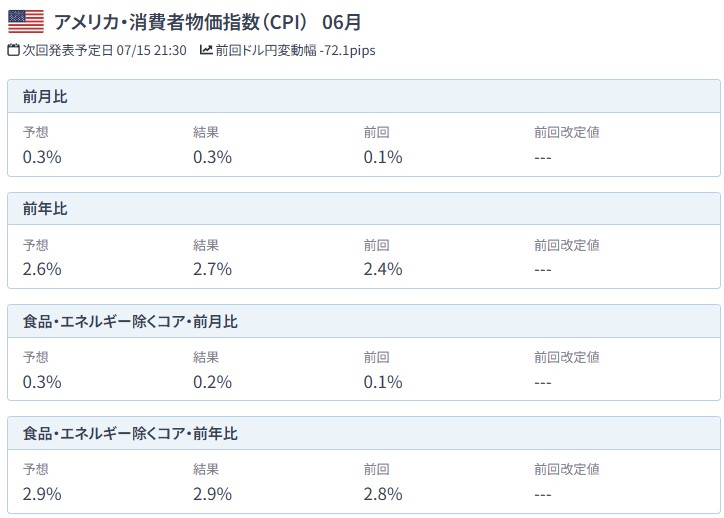Viewport: 724px width, 518px height.
Task: Select the 食品・エネルギー除くコア・前年比 header
Action: tap(364, 433)
